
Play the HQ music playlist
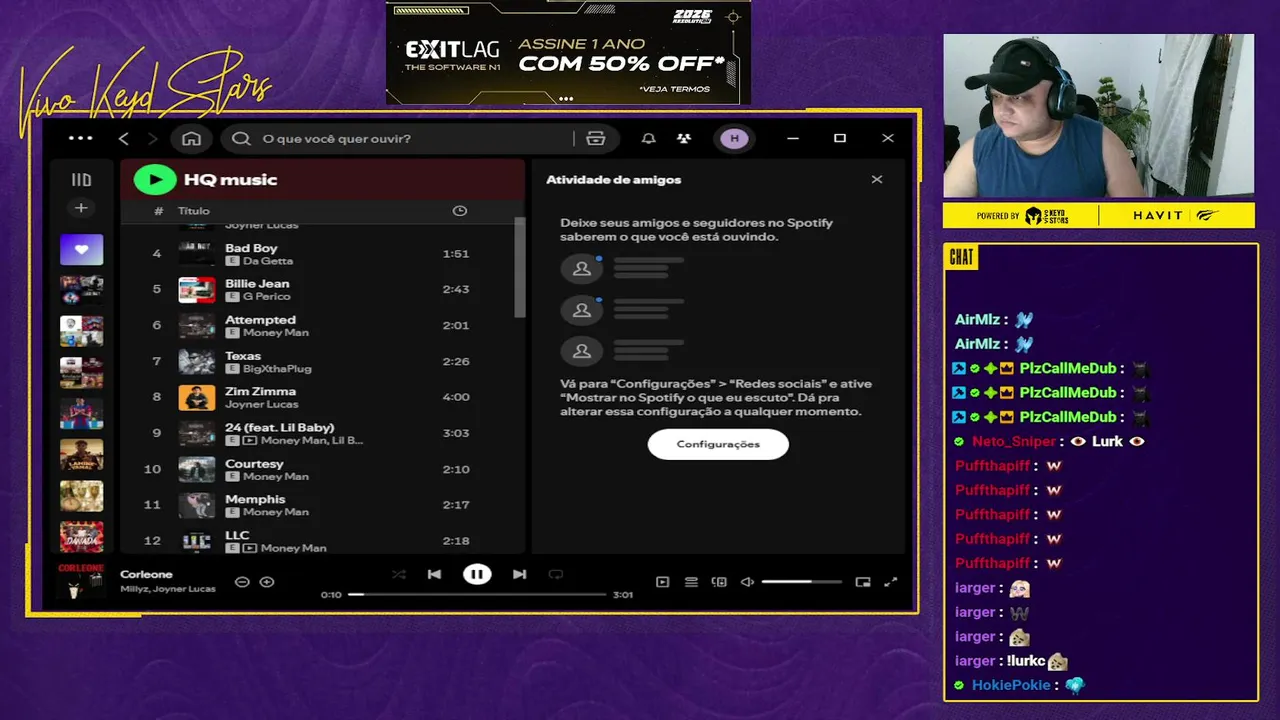[x=154, y=179]
